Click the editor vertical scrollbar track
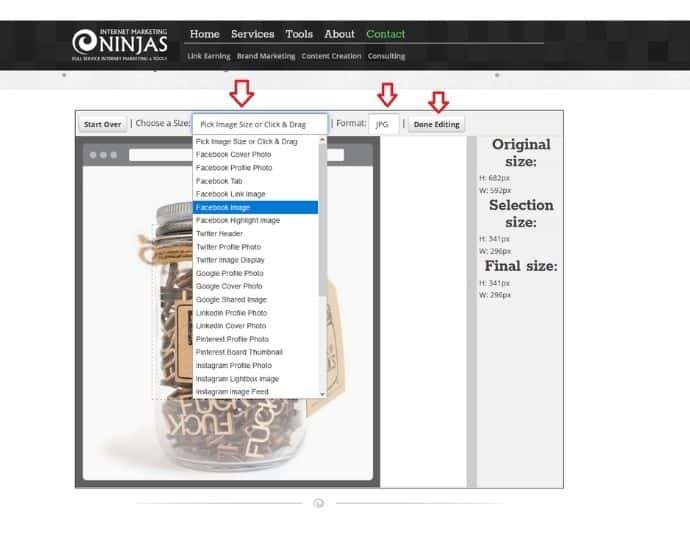The width and height of the screenshot is (690, 539). [471, 312]
